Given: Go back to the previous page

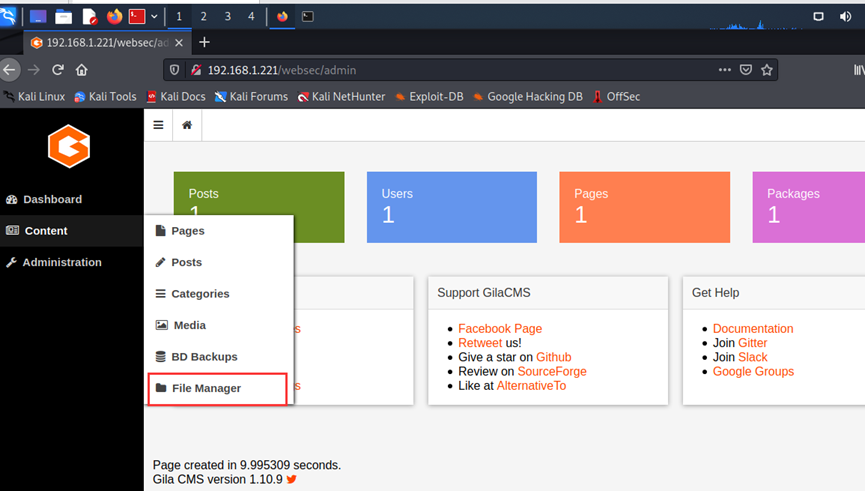Looking at the screenshot, I should pyautogui.click(x=9, y=70).
